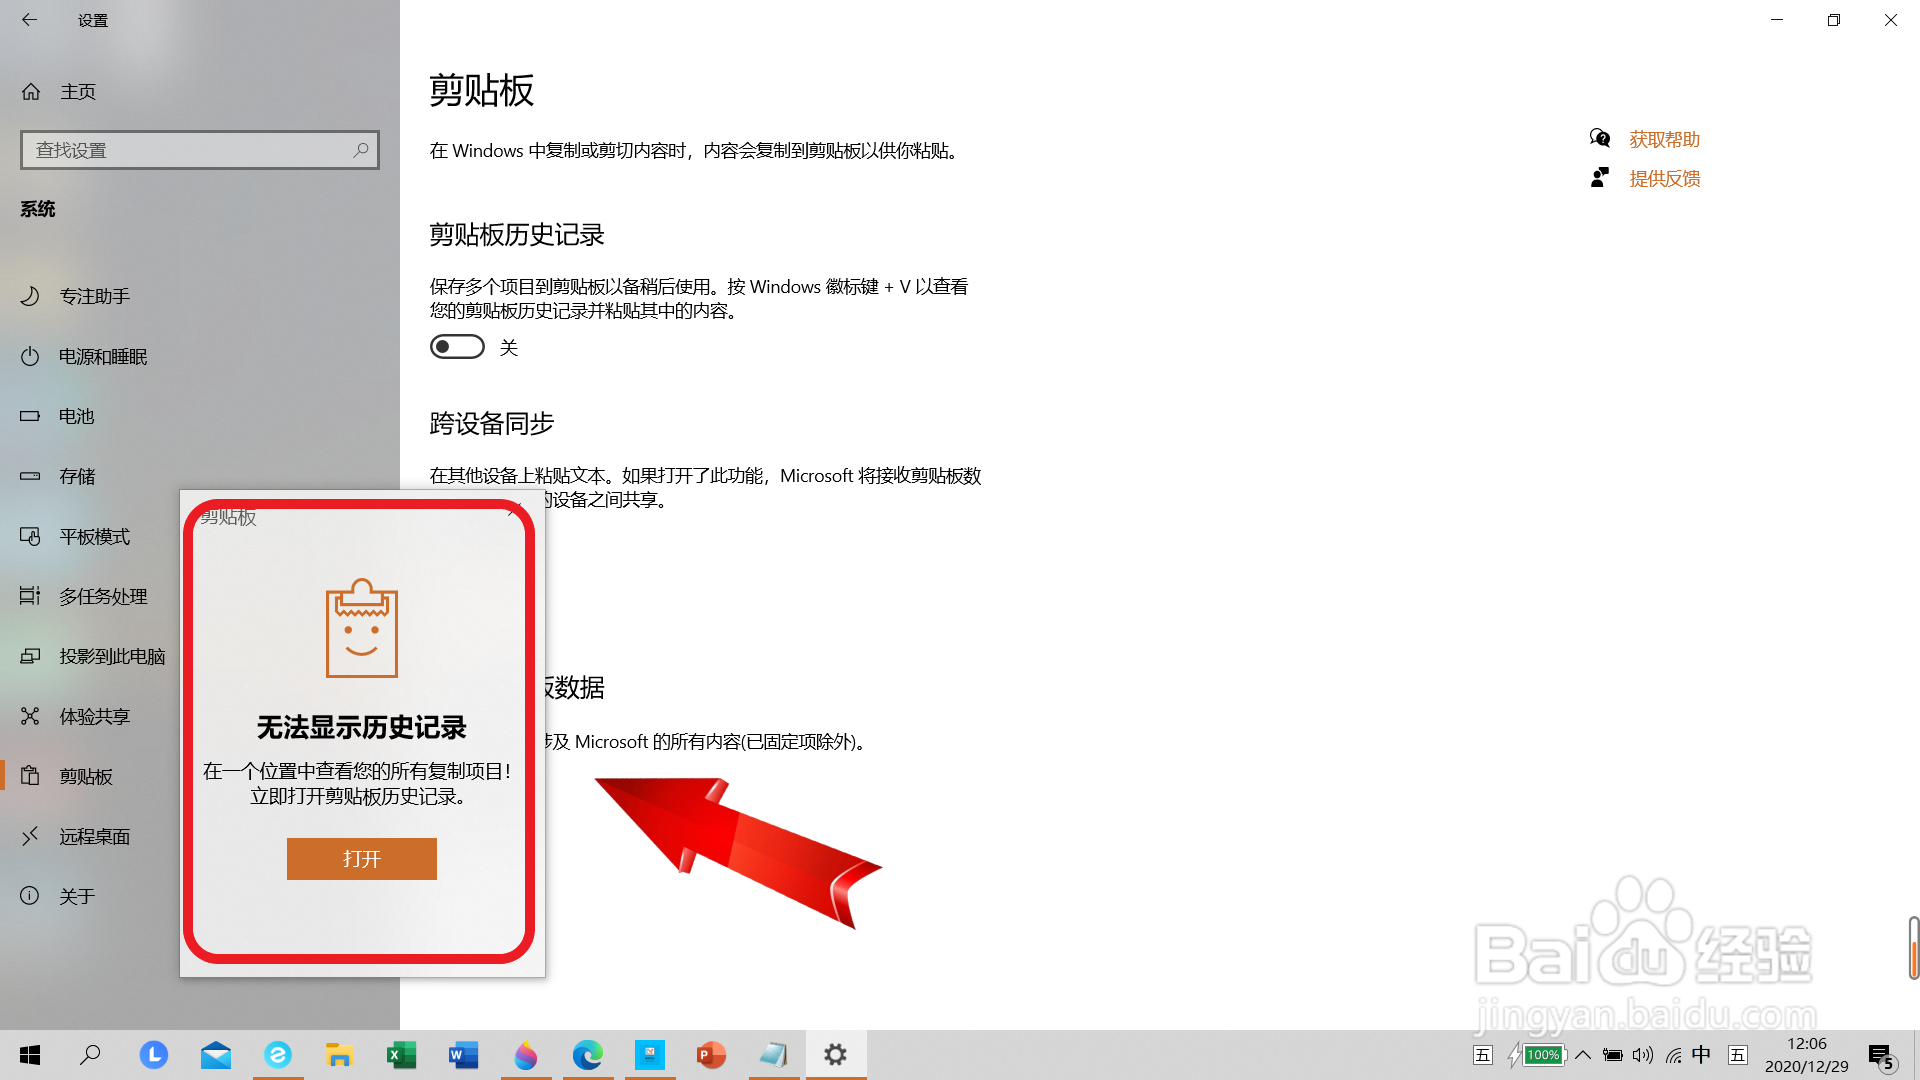1920x1080 pixels.
Task: Launch Excel from the taskbar
Action: pyautogui.click(x=401, y=1055)
